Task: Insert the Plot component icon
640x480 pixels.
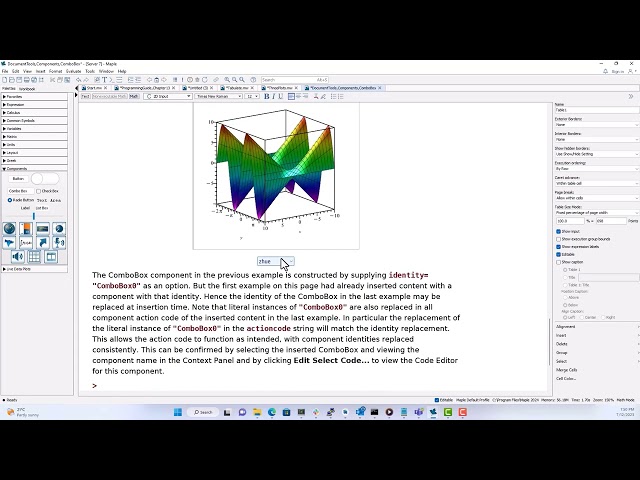Action: coord(9,242)
